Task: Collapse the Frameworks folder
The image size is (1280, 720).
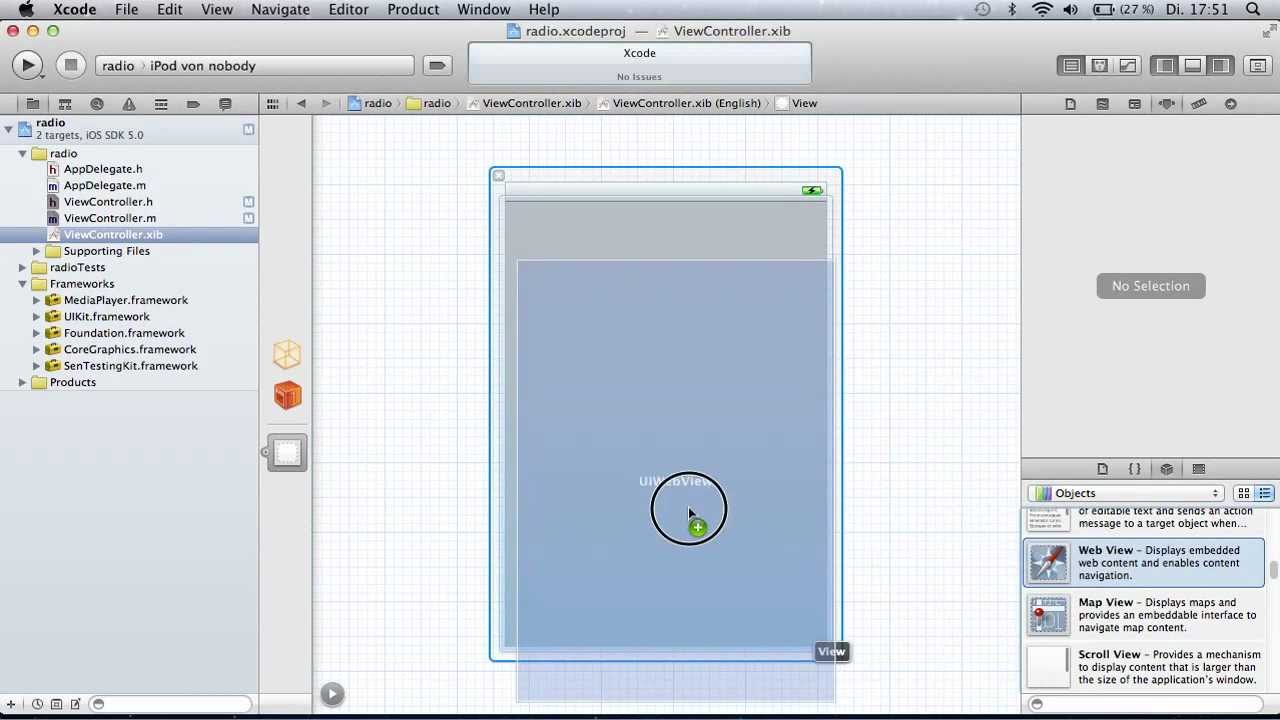Action: (x=22, y=284)
